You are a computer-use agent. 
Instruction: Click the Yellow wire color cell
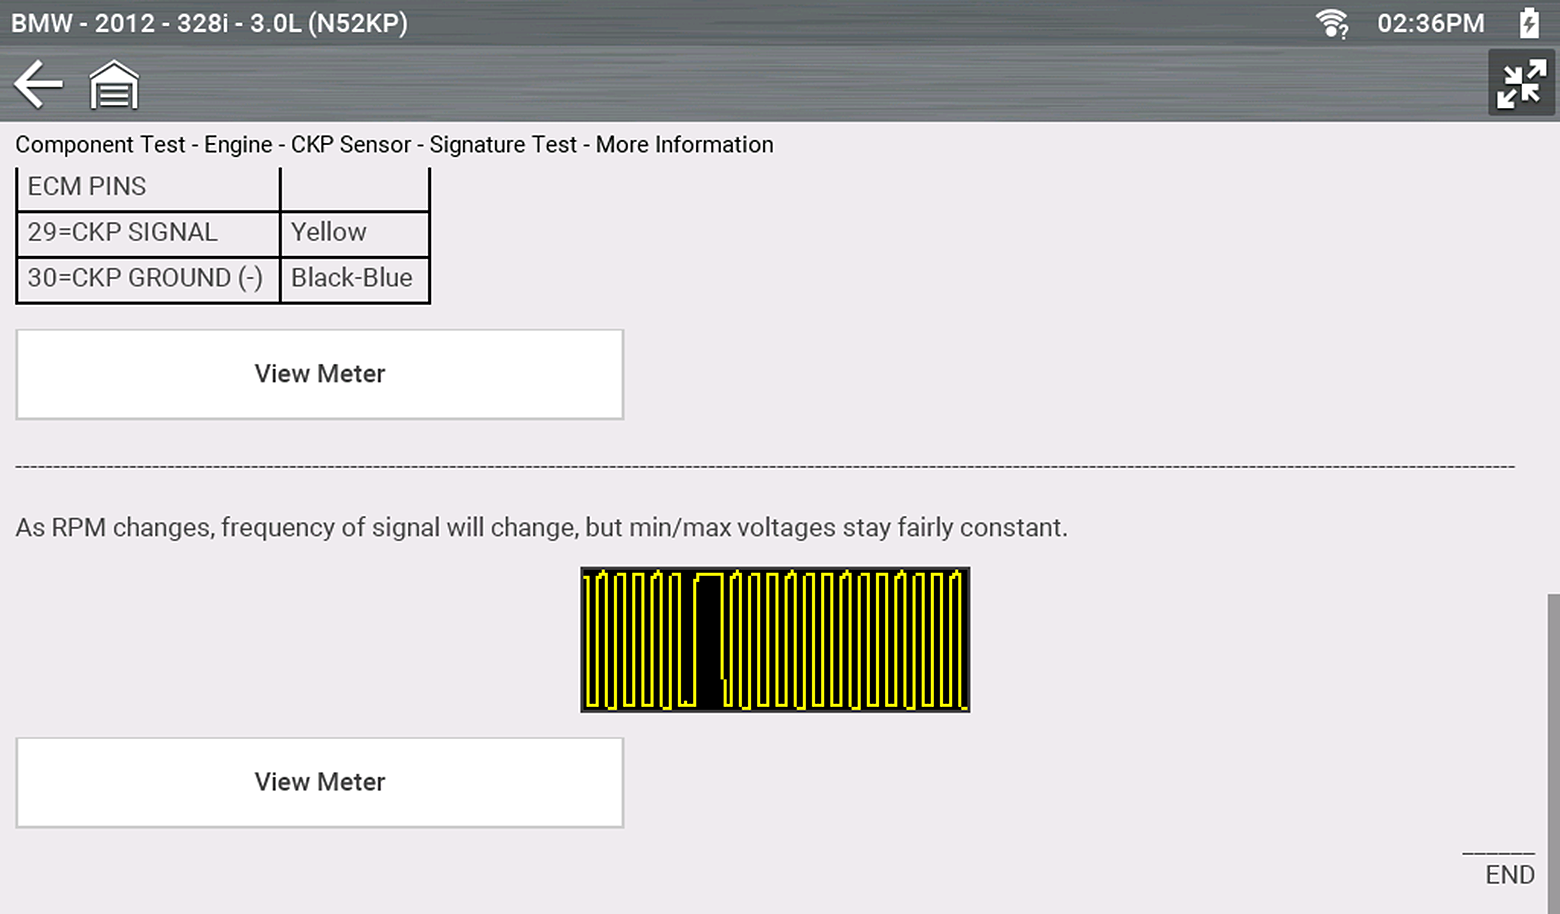[354, 232]
